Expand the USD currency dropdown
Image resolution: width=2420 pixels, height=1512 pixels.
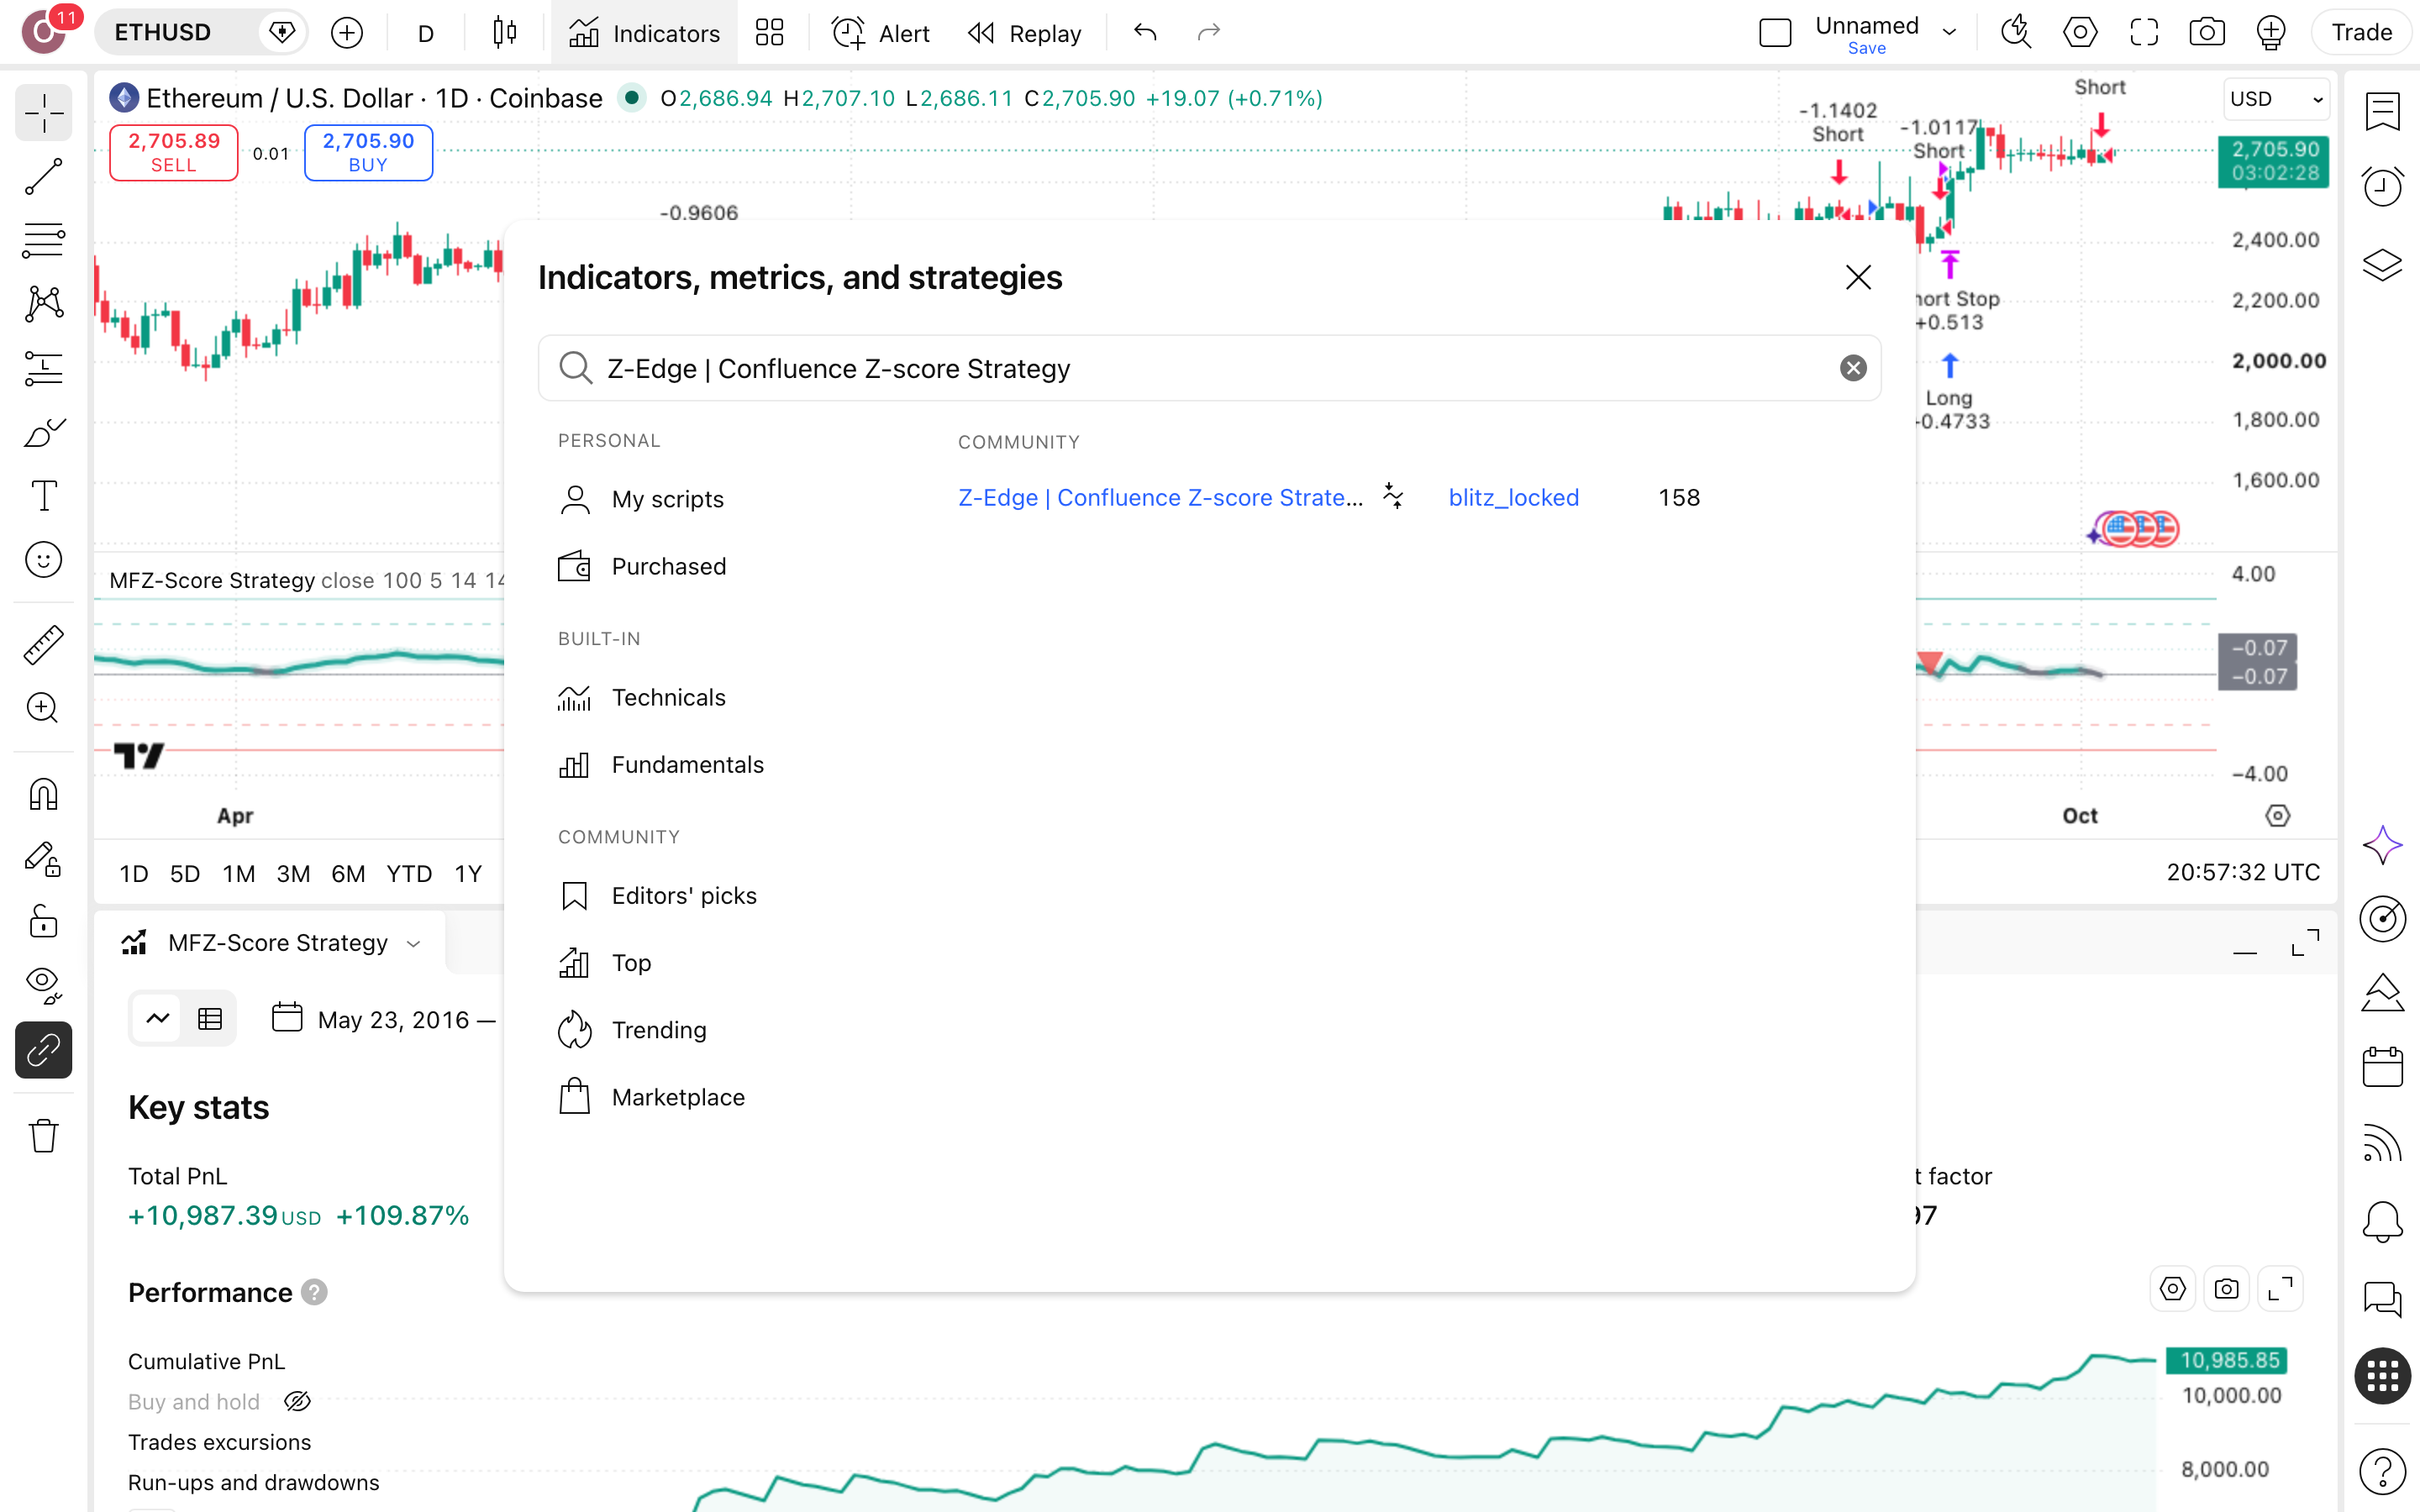pos(2276,99)
